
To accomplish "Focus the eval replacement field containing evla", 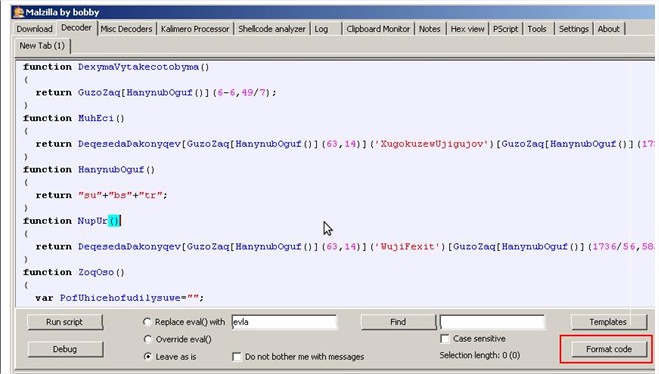I will (284, 322).
